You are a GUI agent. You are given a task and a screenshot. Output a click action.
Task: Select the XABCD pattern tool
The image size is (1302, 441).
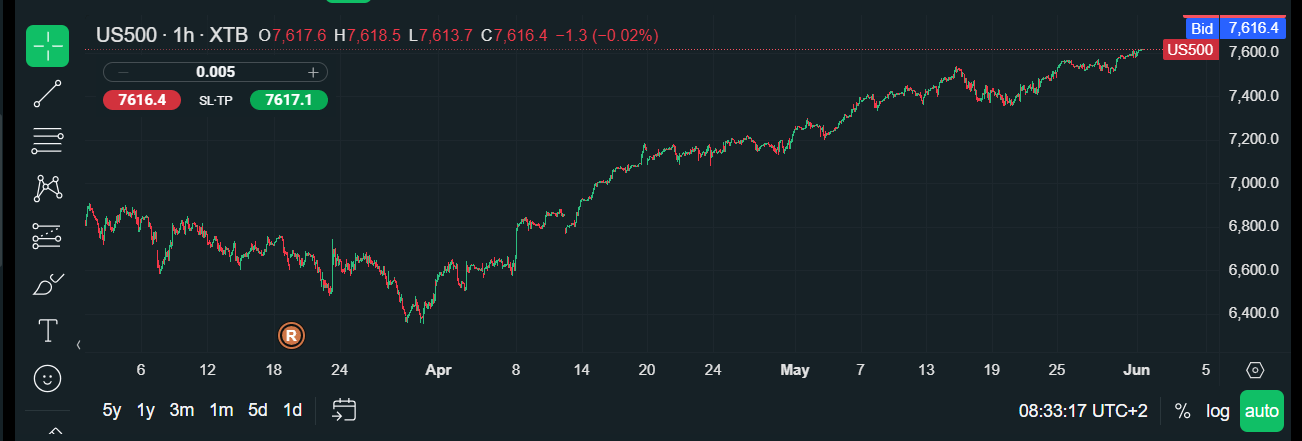pyautogui.click(x=48, y=188)
